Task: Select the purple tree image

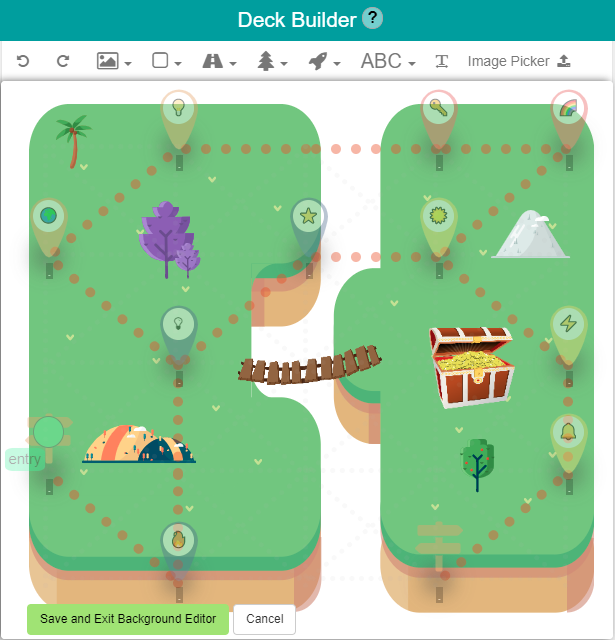Action: 169,240
